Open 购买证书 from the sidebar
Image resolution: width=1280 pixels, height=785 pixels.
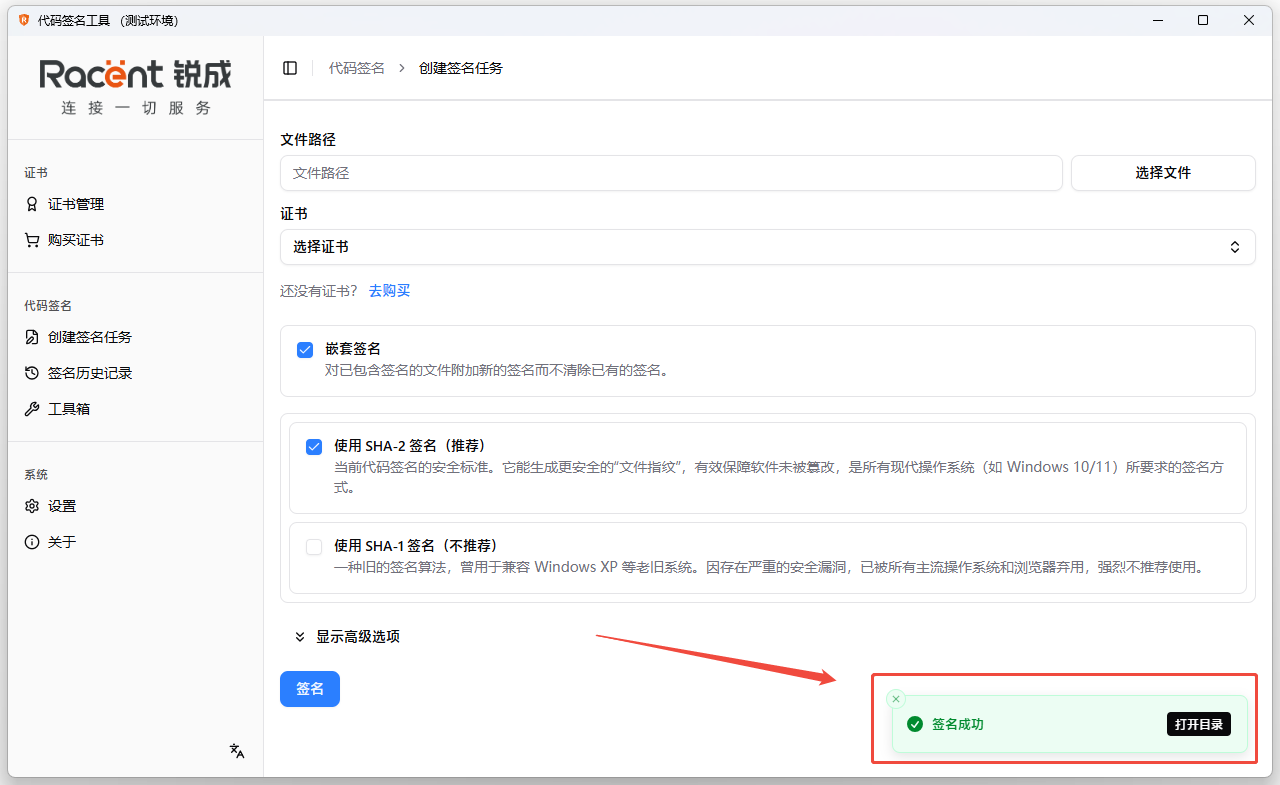[x=75, y=239]
